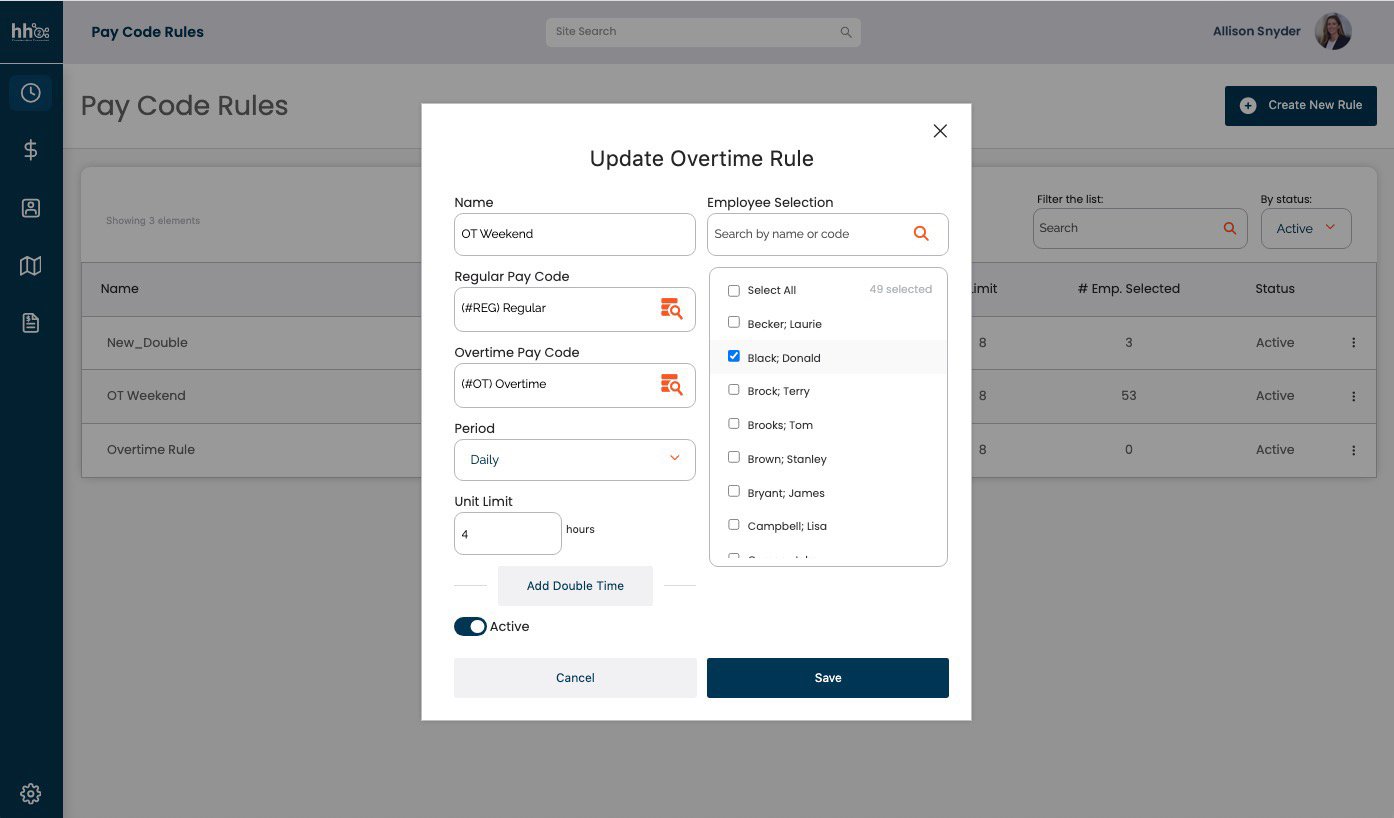Open the time clock sidebar icon
1394x818 pixels.
click(x=31, y=93)
